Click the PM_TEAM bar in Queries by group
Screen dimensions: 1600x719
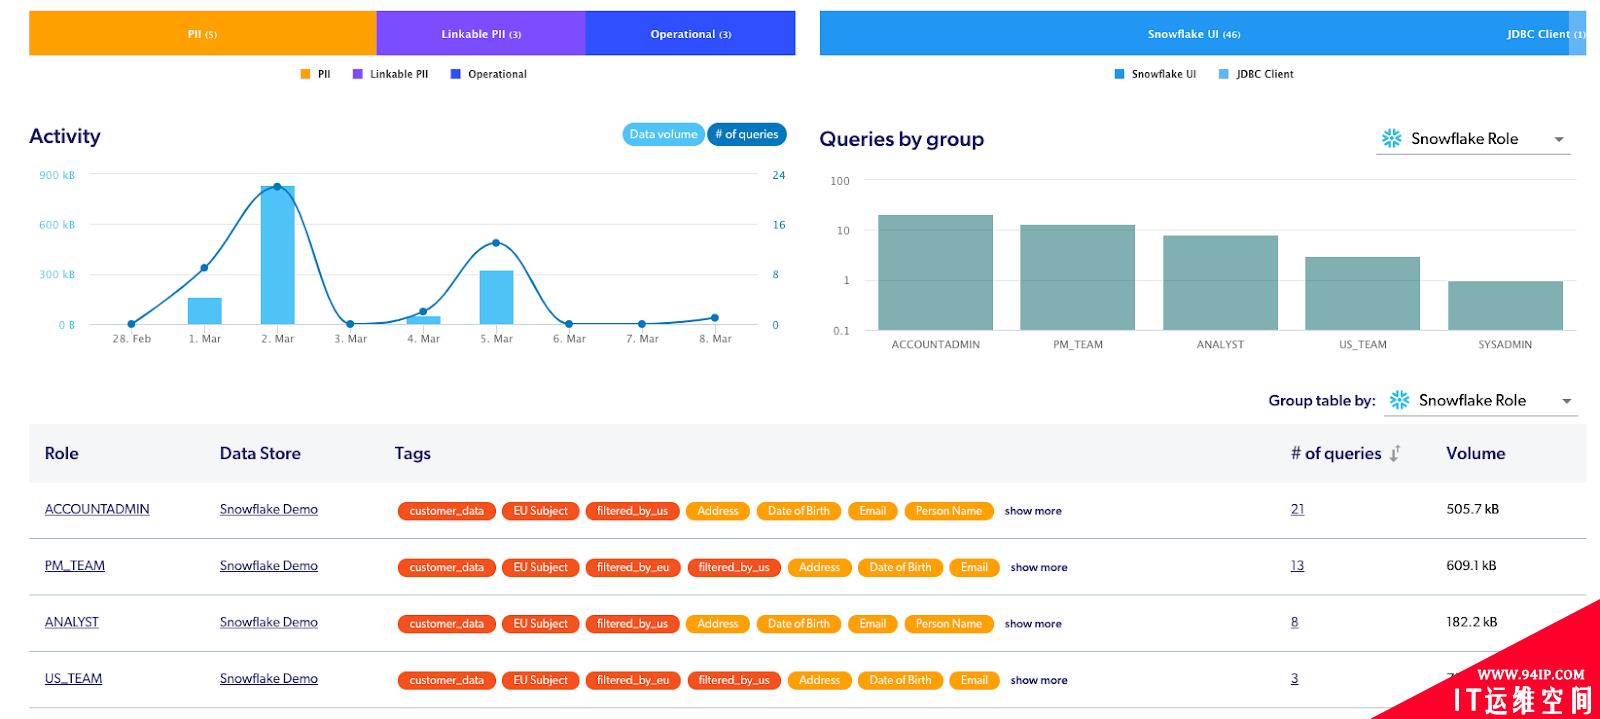pos(1077,277)
